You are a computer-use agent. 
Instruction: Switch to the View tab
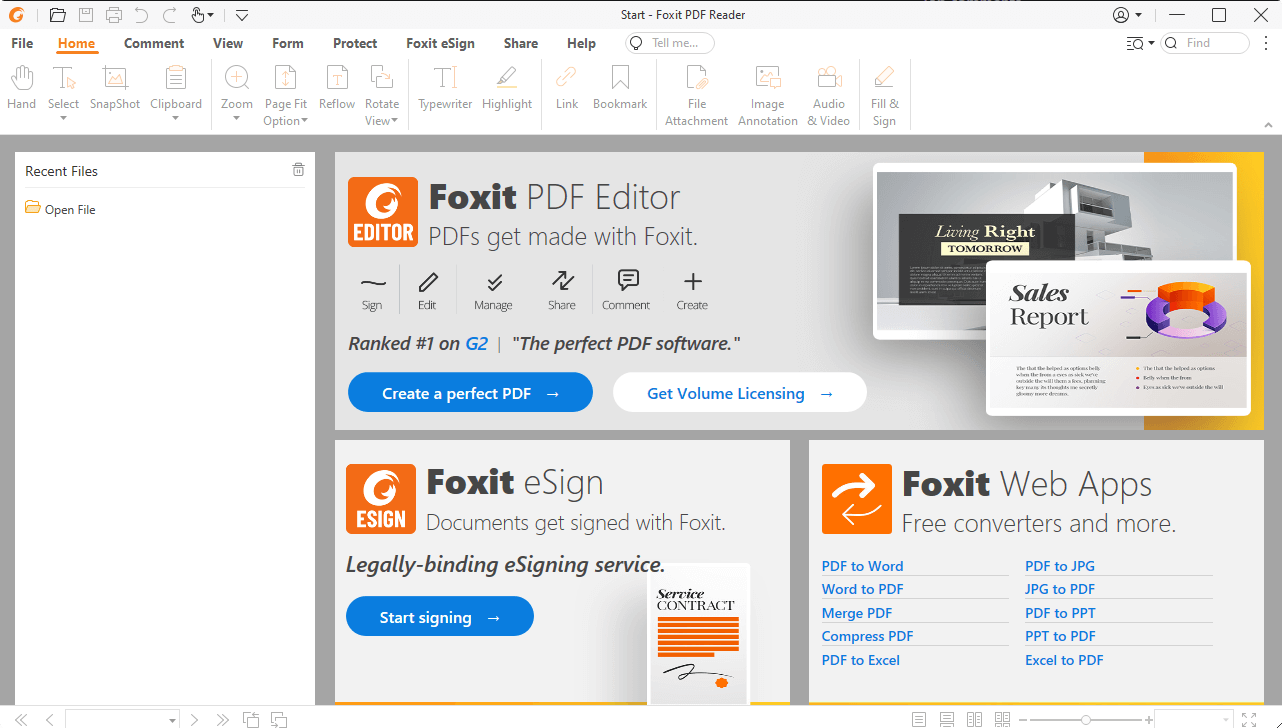(228, 43)
